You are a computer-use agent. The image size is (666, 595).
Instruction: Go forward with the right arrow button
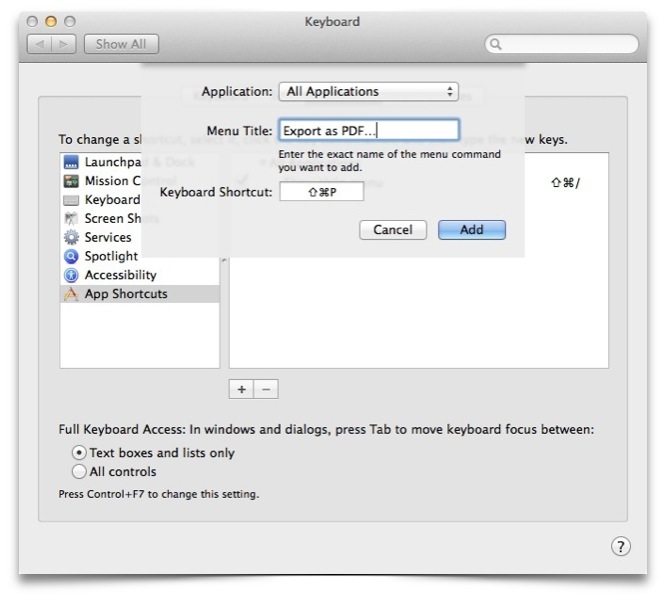coord(64,44)
